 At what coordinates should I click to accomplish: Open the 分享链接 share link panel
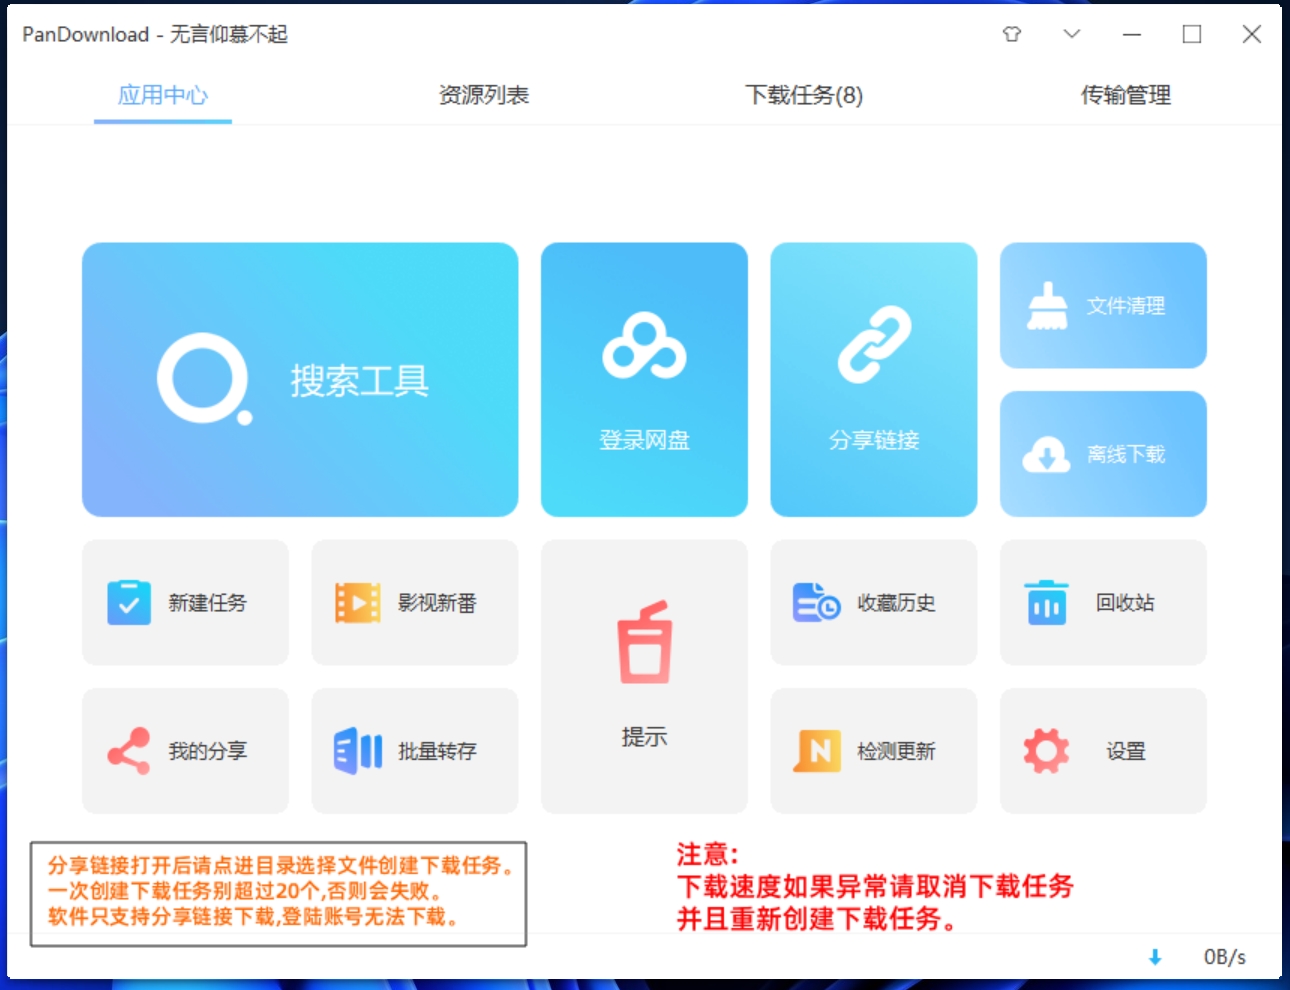[x=873, y=380]
